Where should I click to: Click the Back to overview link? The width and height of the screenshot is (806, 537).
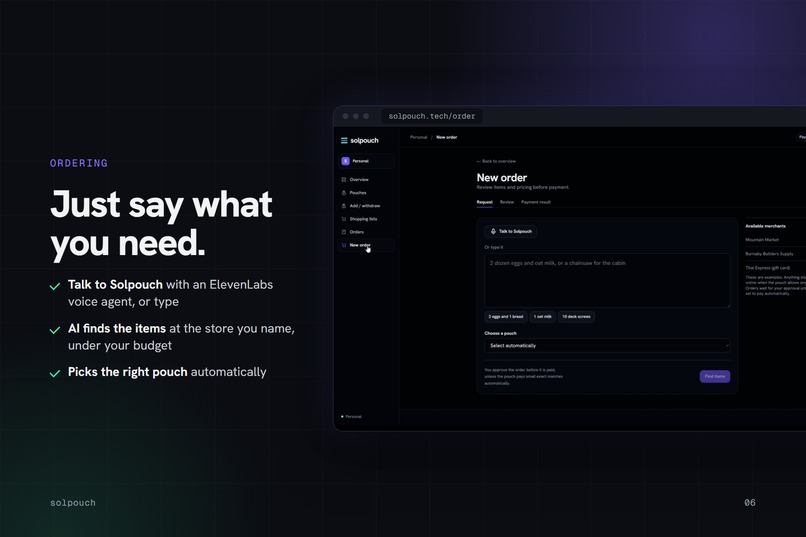click(496, 161)
